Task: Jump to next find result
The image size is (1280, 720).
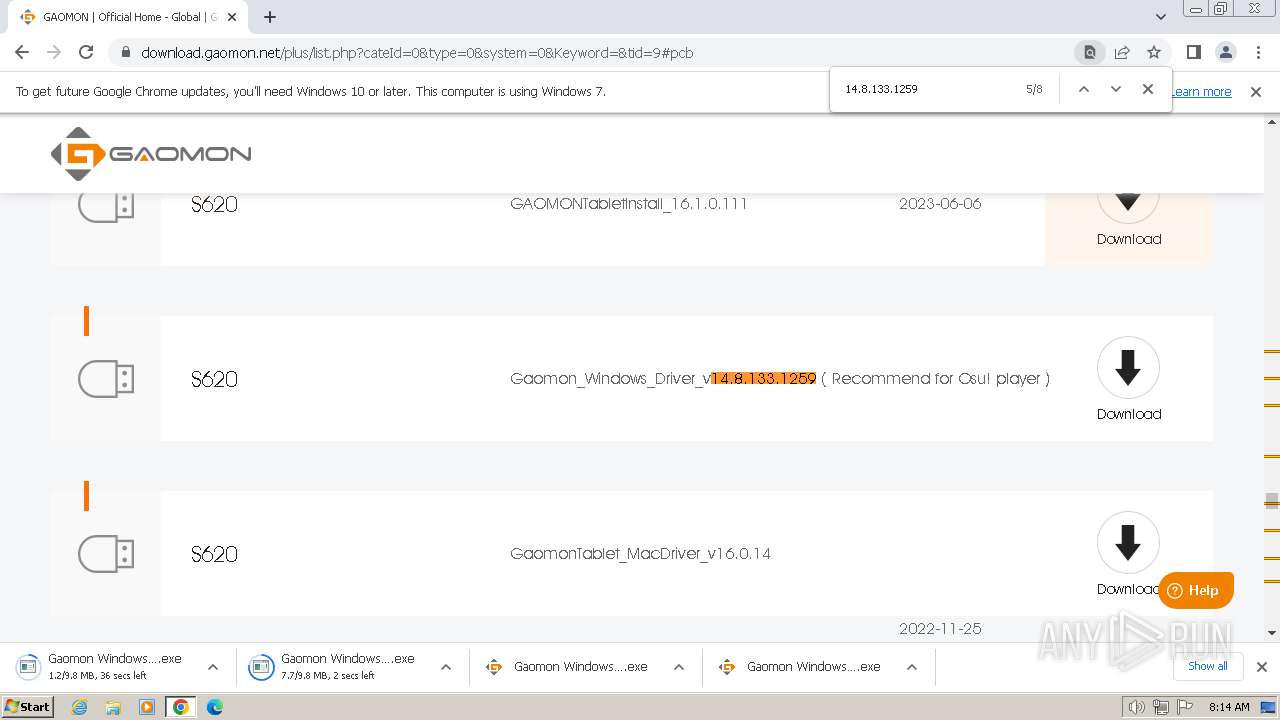Action: click(1116, 89)
